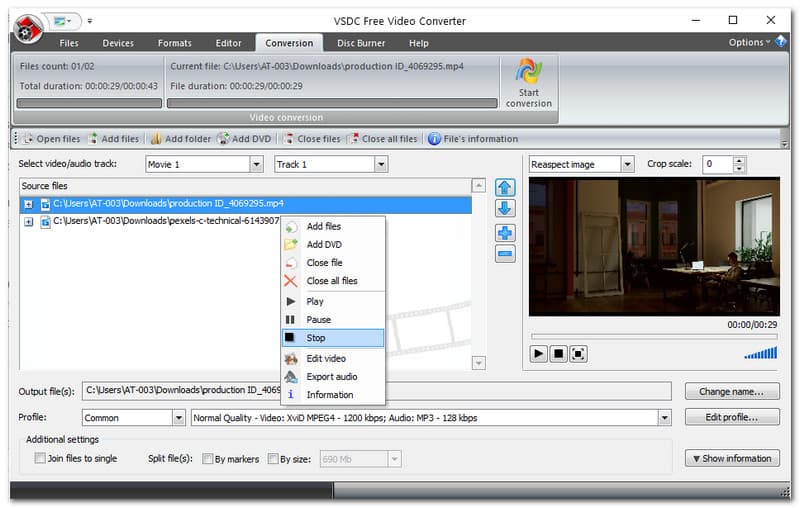The height and width of the screenshot is (508, 800).
Task: Click the blue move-up arrow button
Action: [505, 187]
